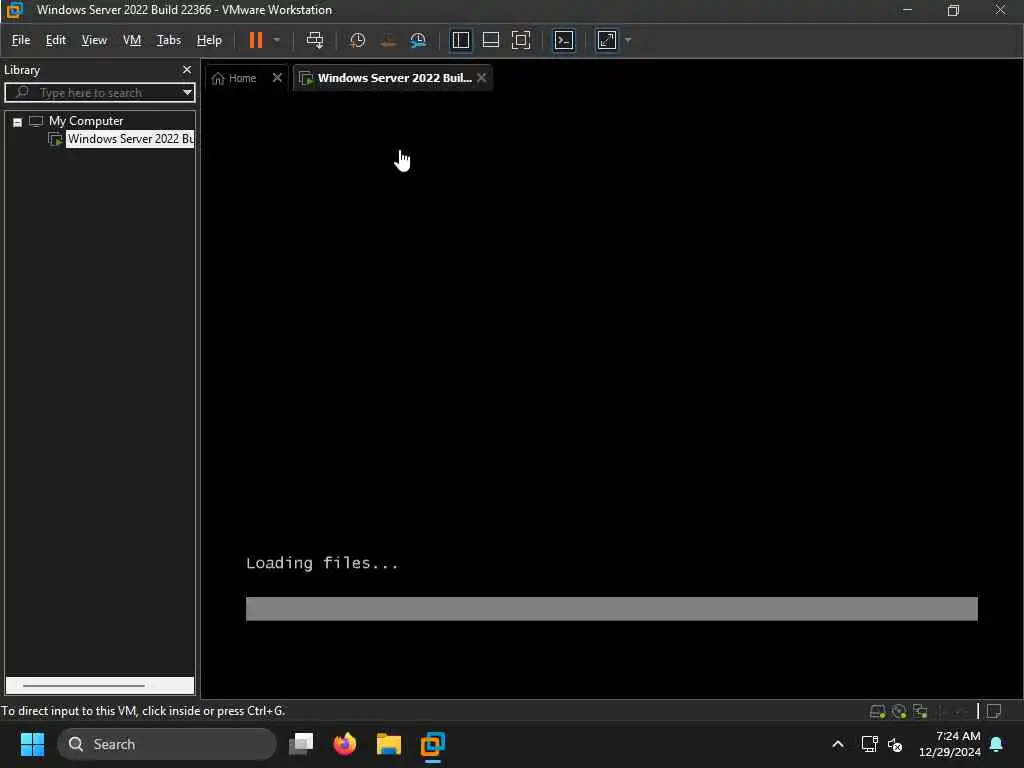Open the Help menu
The image size is (1024, 768).
[x=209, y=40]
